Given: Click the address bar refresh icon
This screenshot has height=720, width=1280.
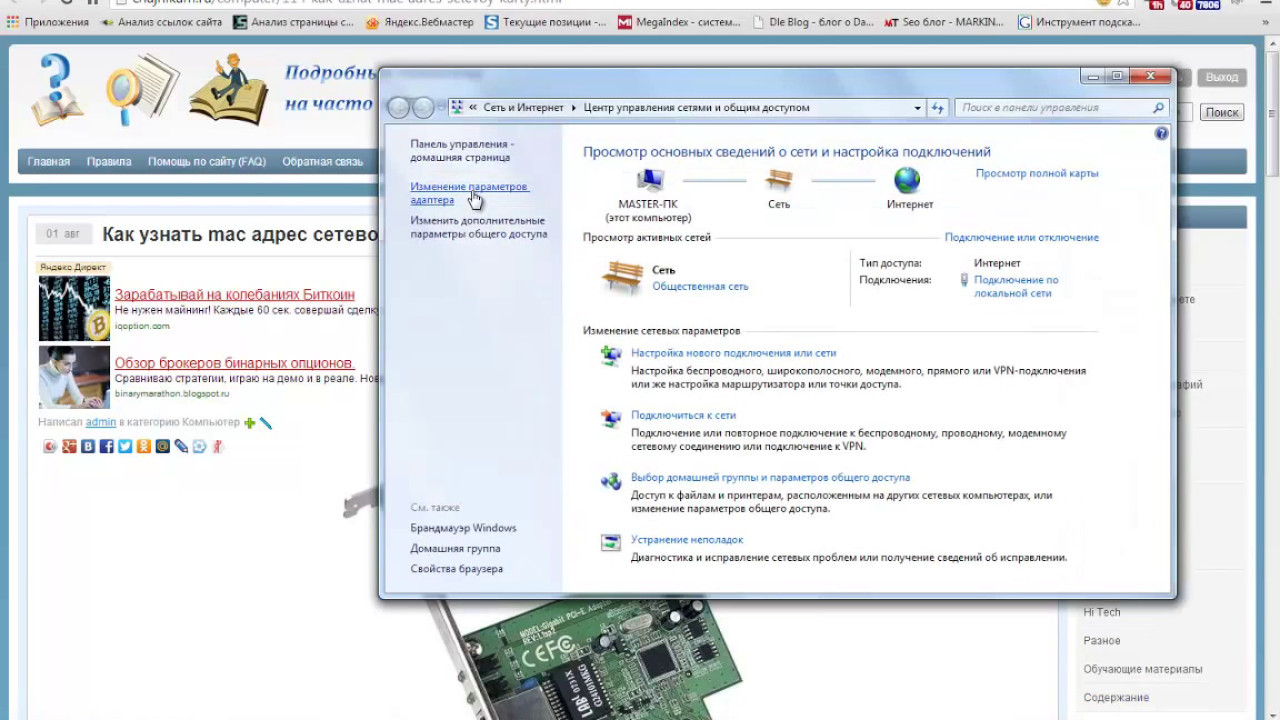Looking at the screenshot, I should point(937,107).
